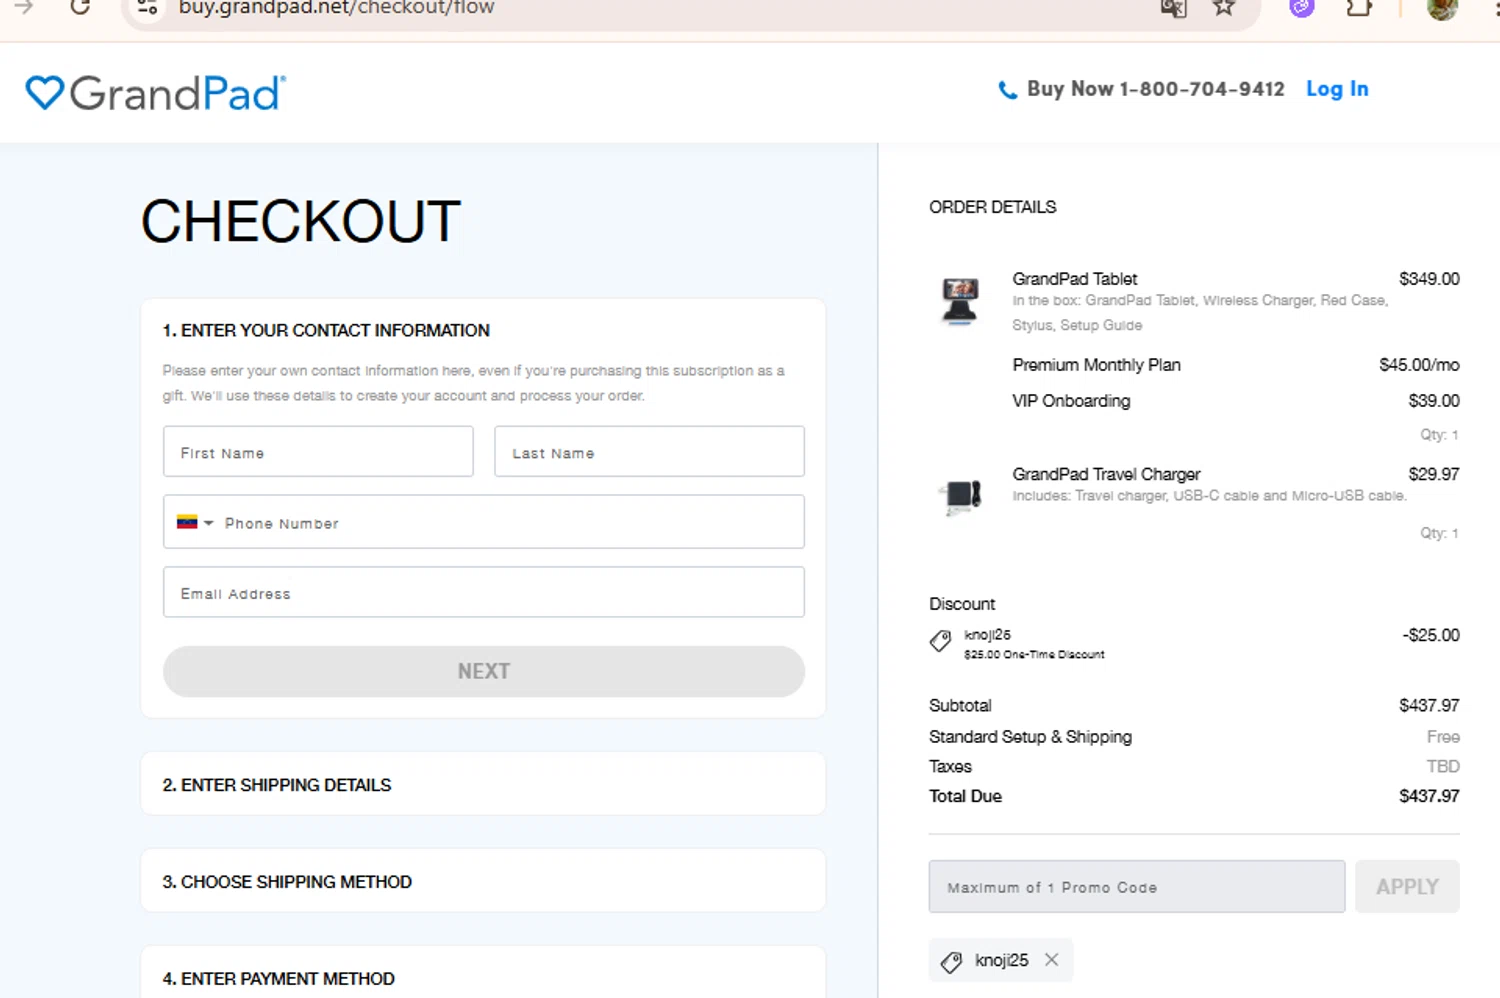Click the '$25.00 One-Time Discount' text
The height and width of the screenshot is (998, 1500).
coord(1034,655)
